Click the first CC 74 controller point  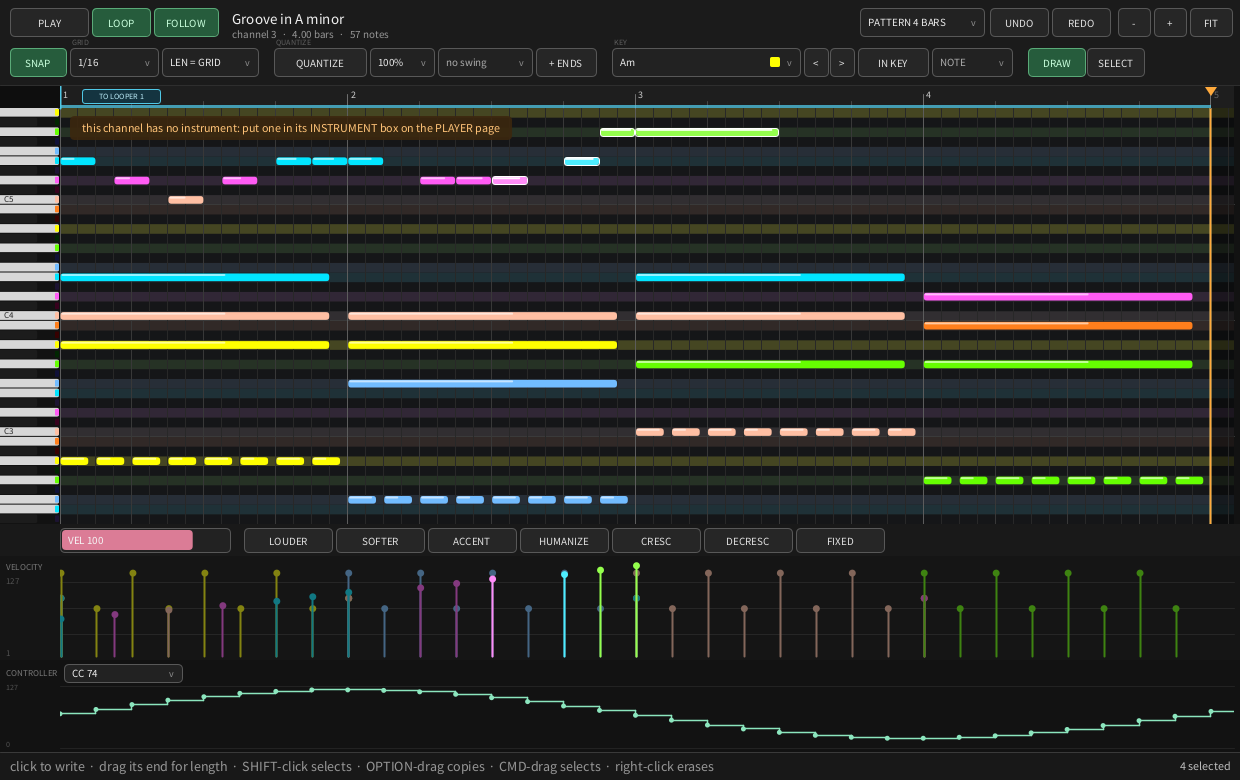(60, 714)
